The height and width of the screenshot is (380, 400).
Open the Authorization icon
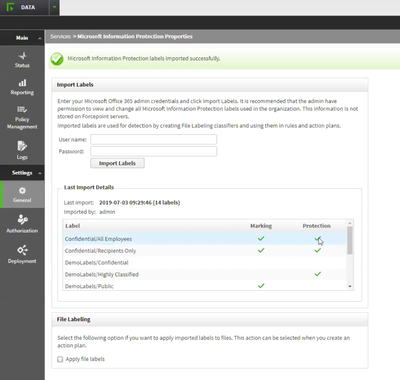pos(22,219)
